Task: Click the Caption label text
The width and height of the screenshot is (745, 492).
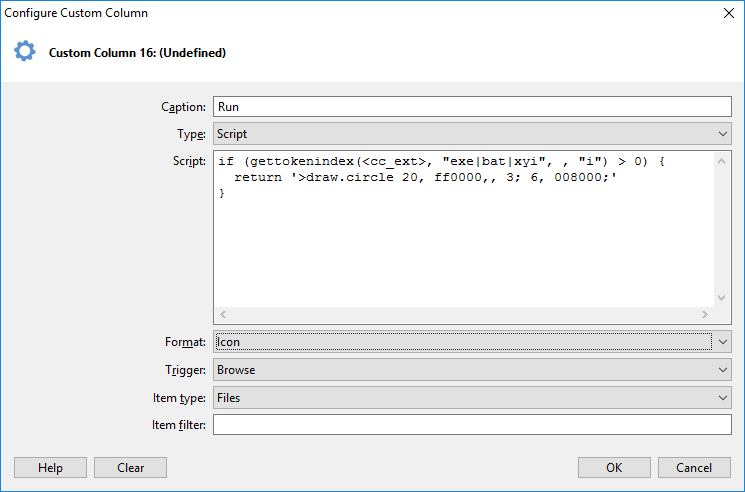Action: click(183, 107)
